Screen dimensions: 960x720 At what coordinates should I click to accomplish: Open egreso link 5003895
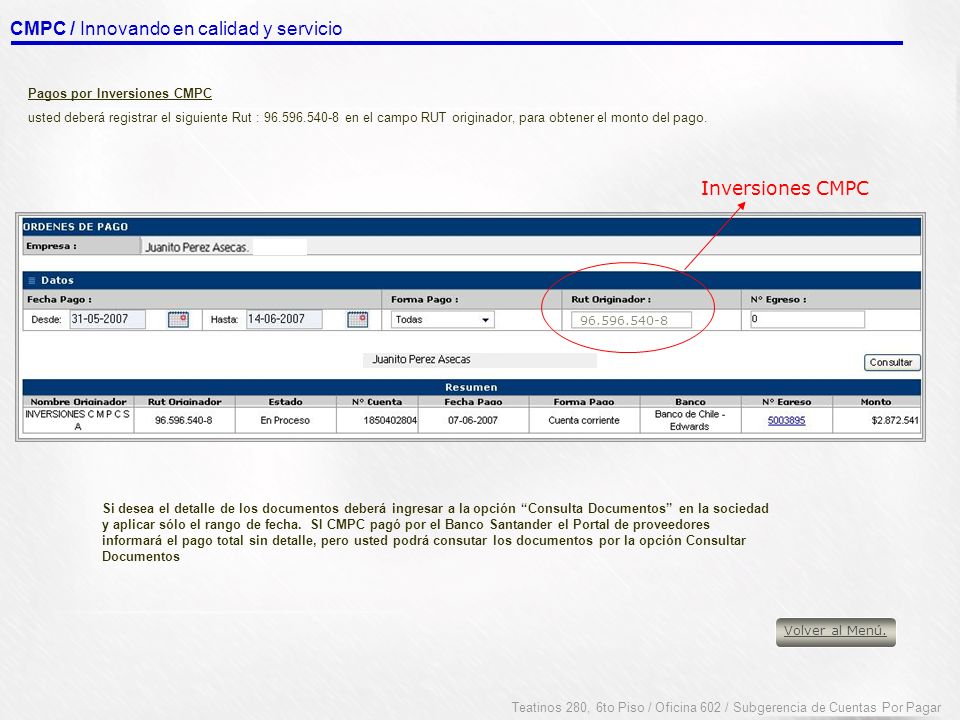[x=786, y=421]
